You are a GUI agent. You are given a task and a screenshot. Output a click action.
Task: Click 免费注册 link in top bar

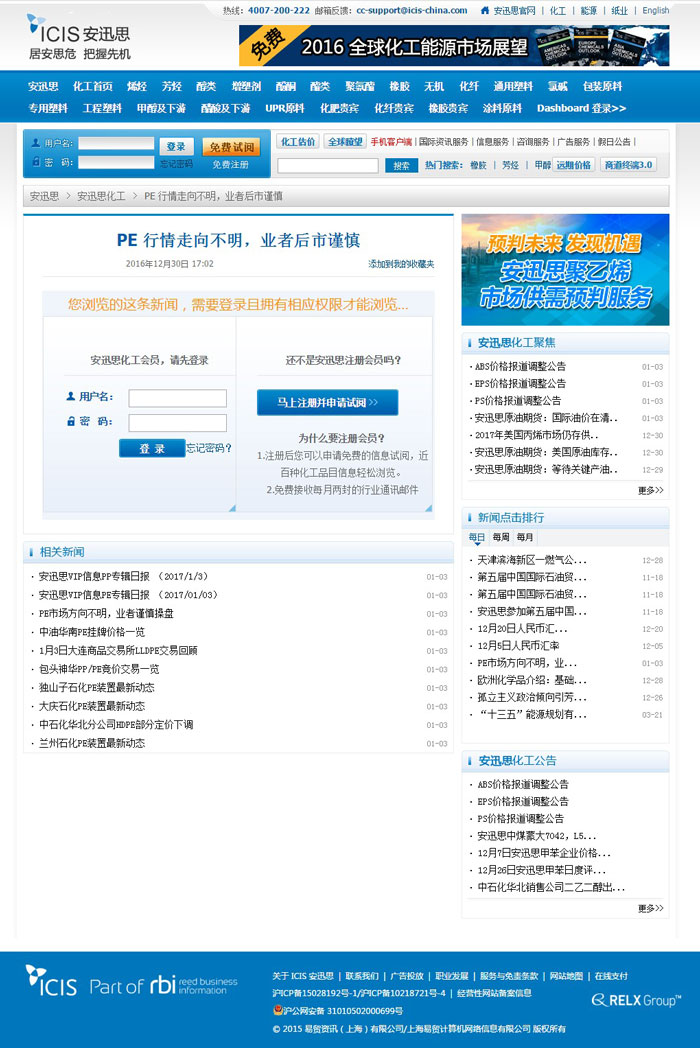coord(231,164)
